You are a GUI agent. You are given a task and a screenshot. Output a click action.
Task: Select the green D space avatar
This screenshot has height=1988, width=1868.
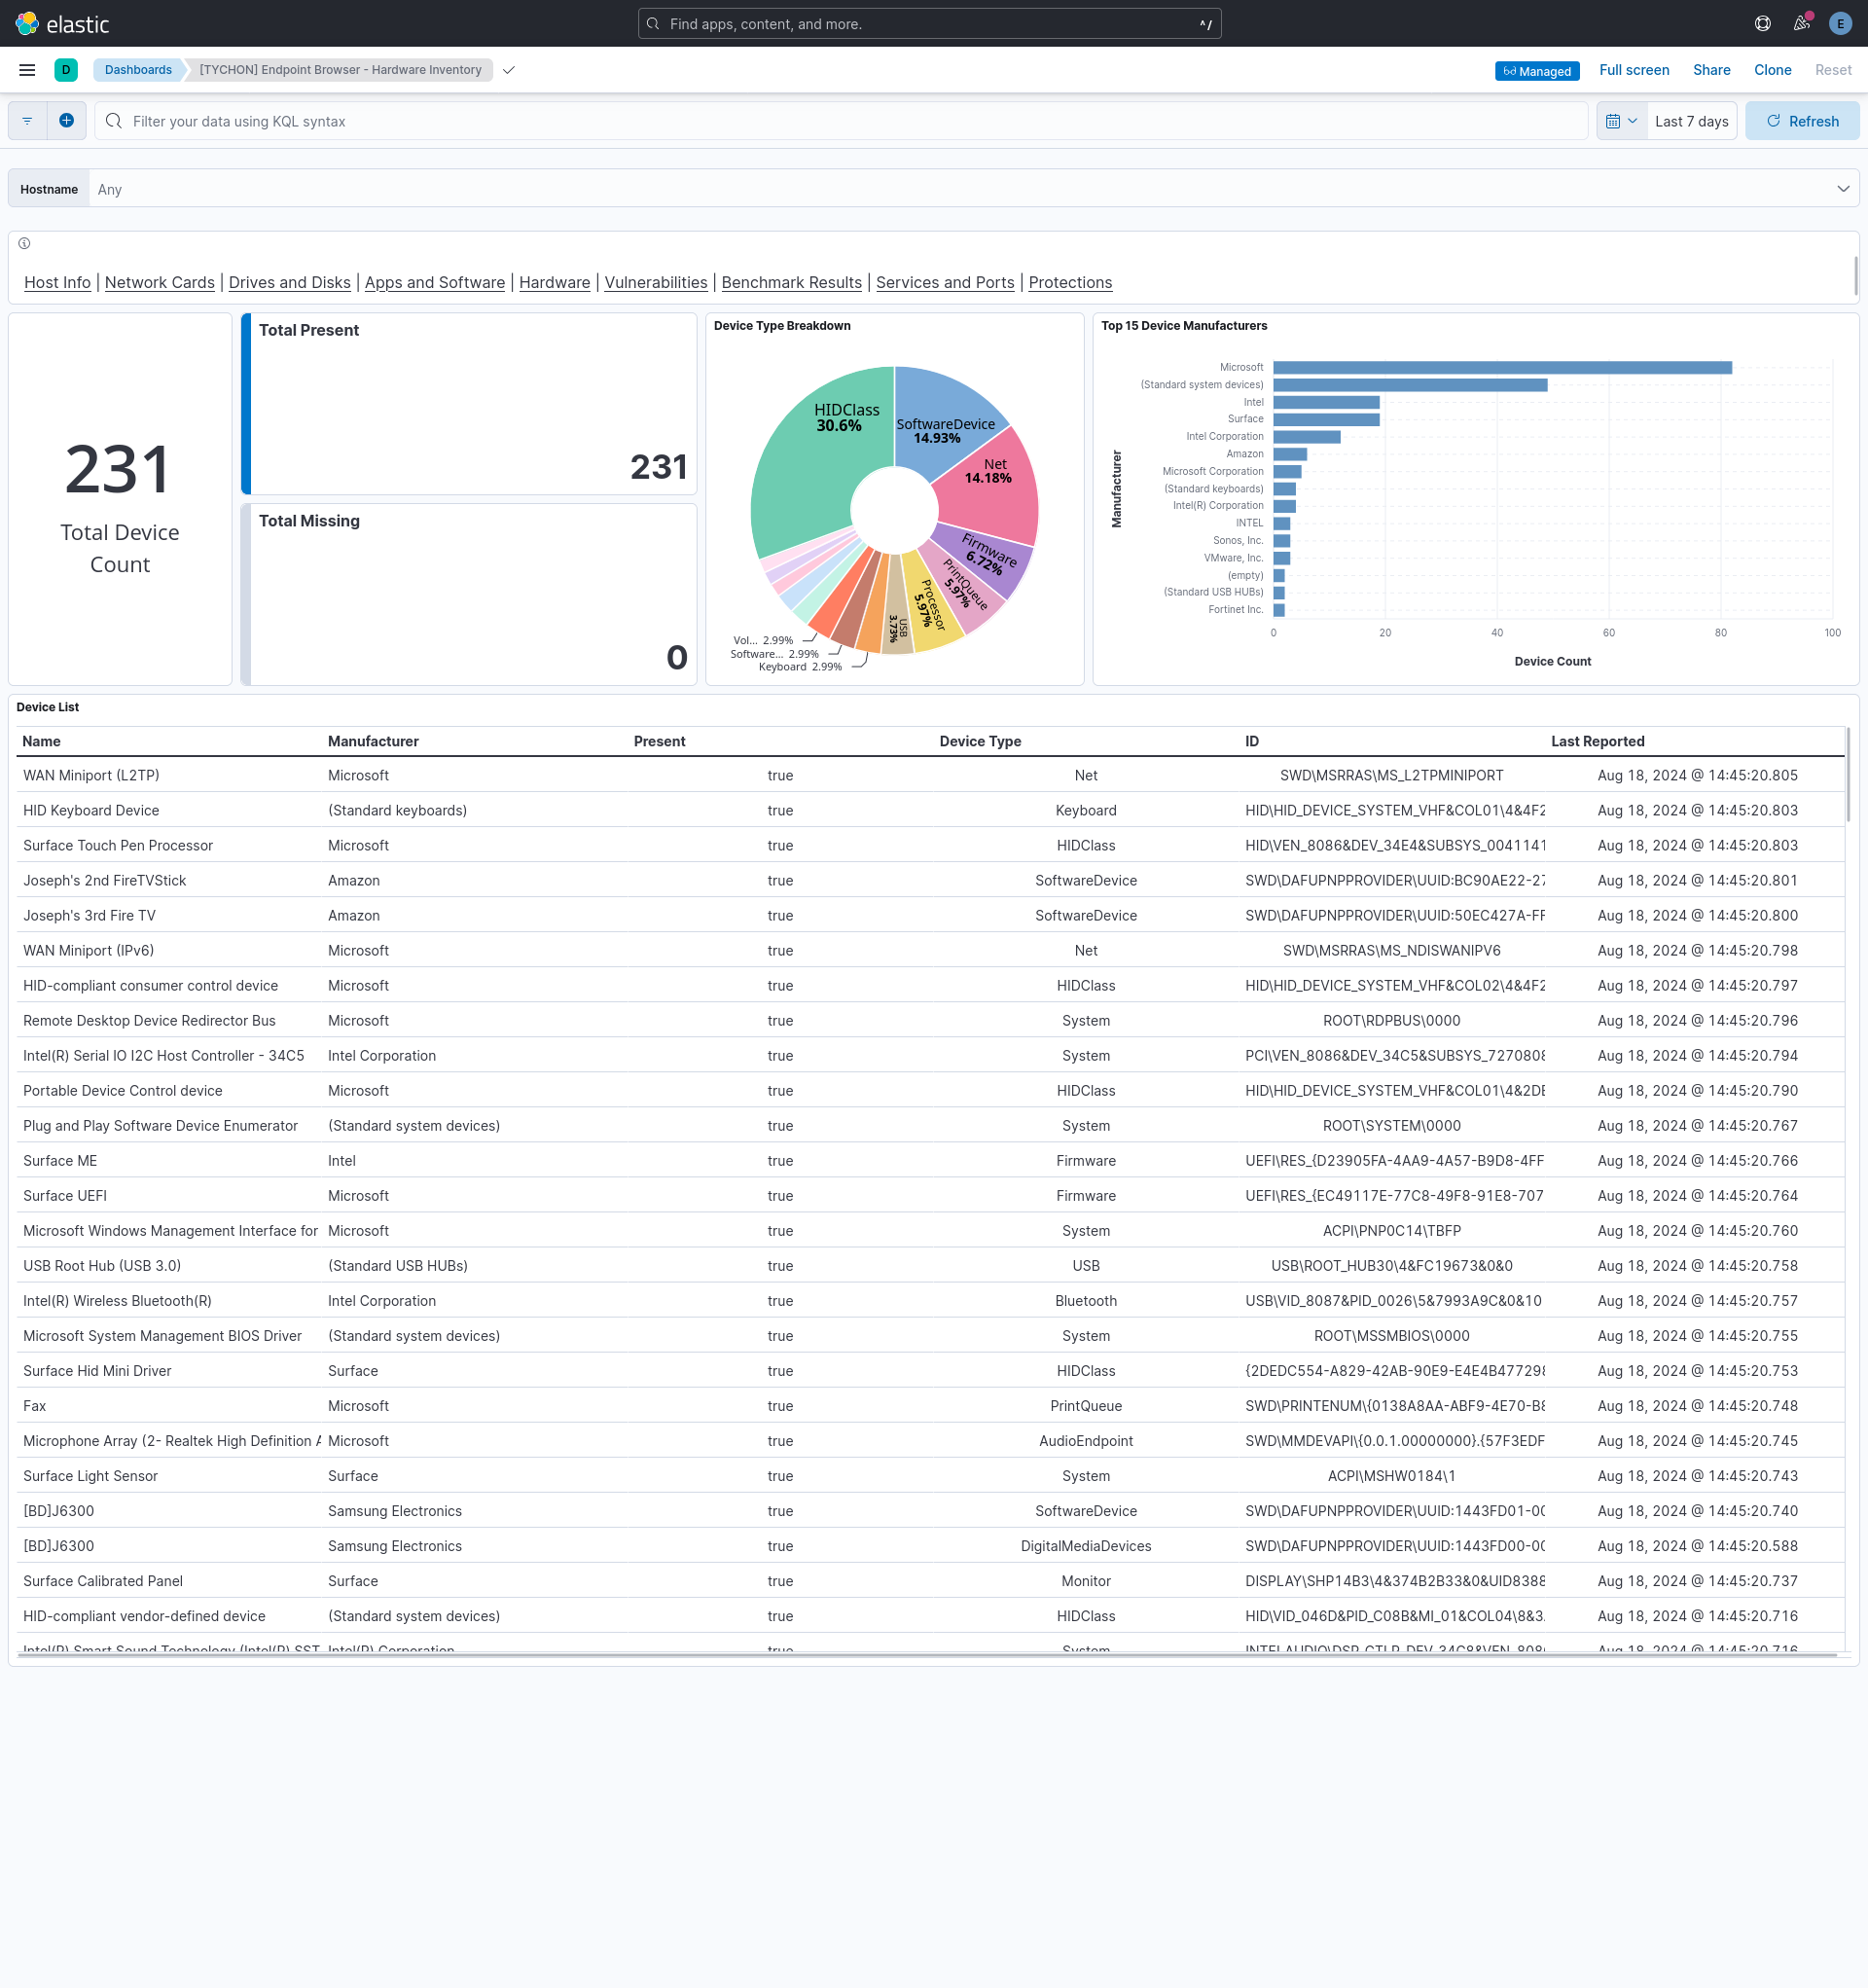click(x=66, y=70)
